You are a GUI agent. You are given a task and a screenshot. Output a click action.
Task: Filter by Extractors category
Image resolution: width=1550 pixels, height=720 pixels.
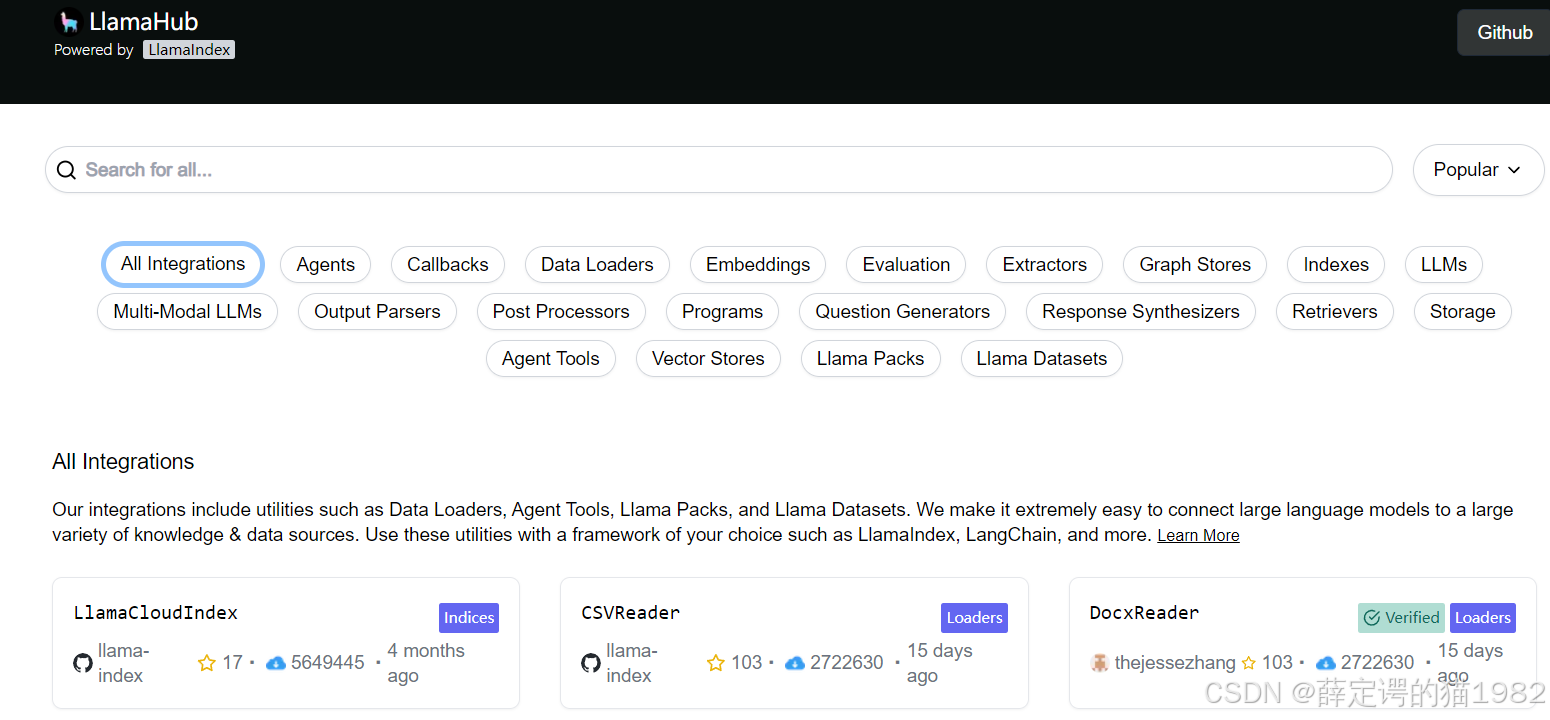pos(1044,265)
